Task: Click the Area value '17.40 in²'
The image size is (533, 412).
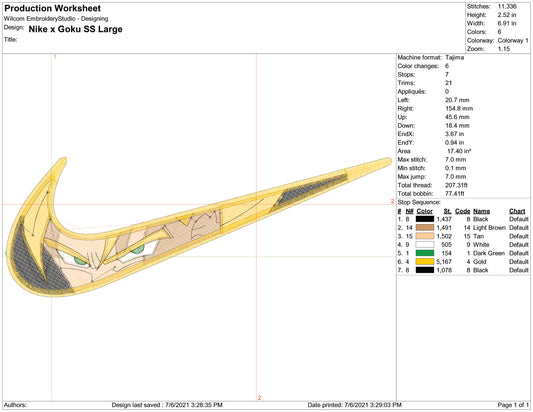Action: point(459,151)
